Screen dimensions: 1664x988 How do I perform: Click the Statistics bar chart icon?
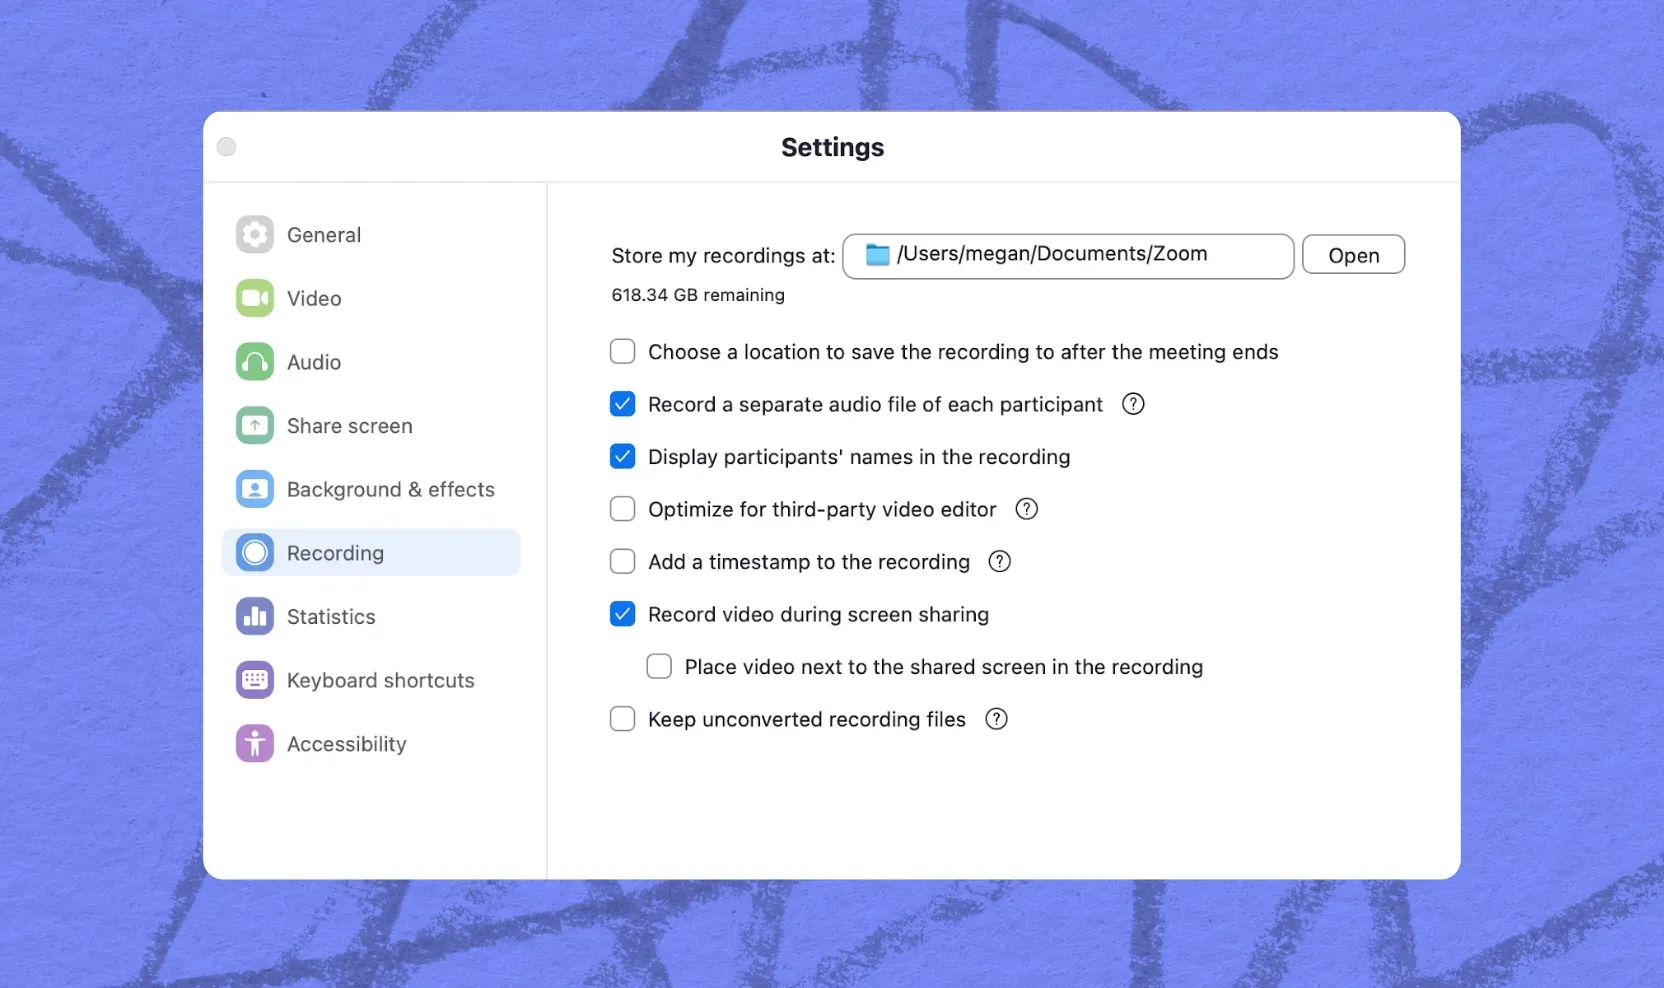(255, 617)
